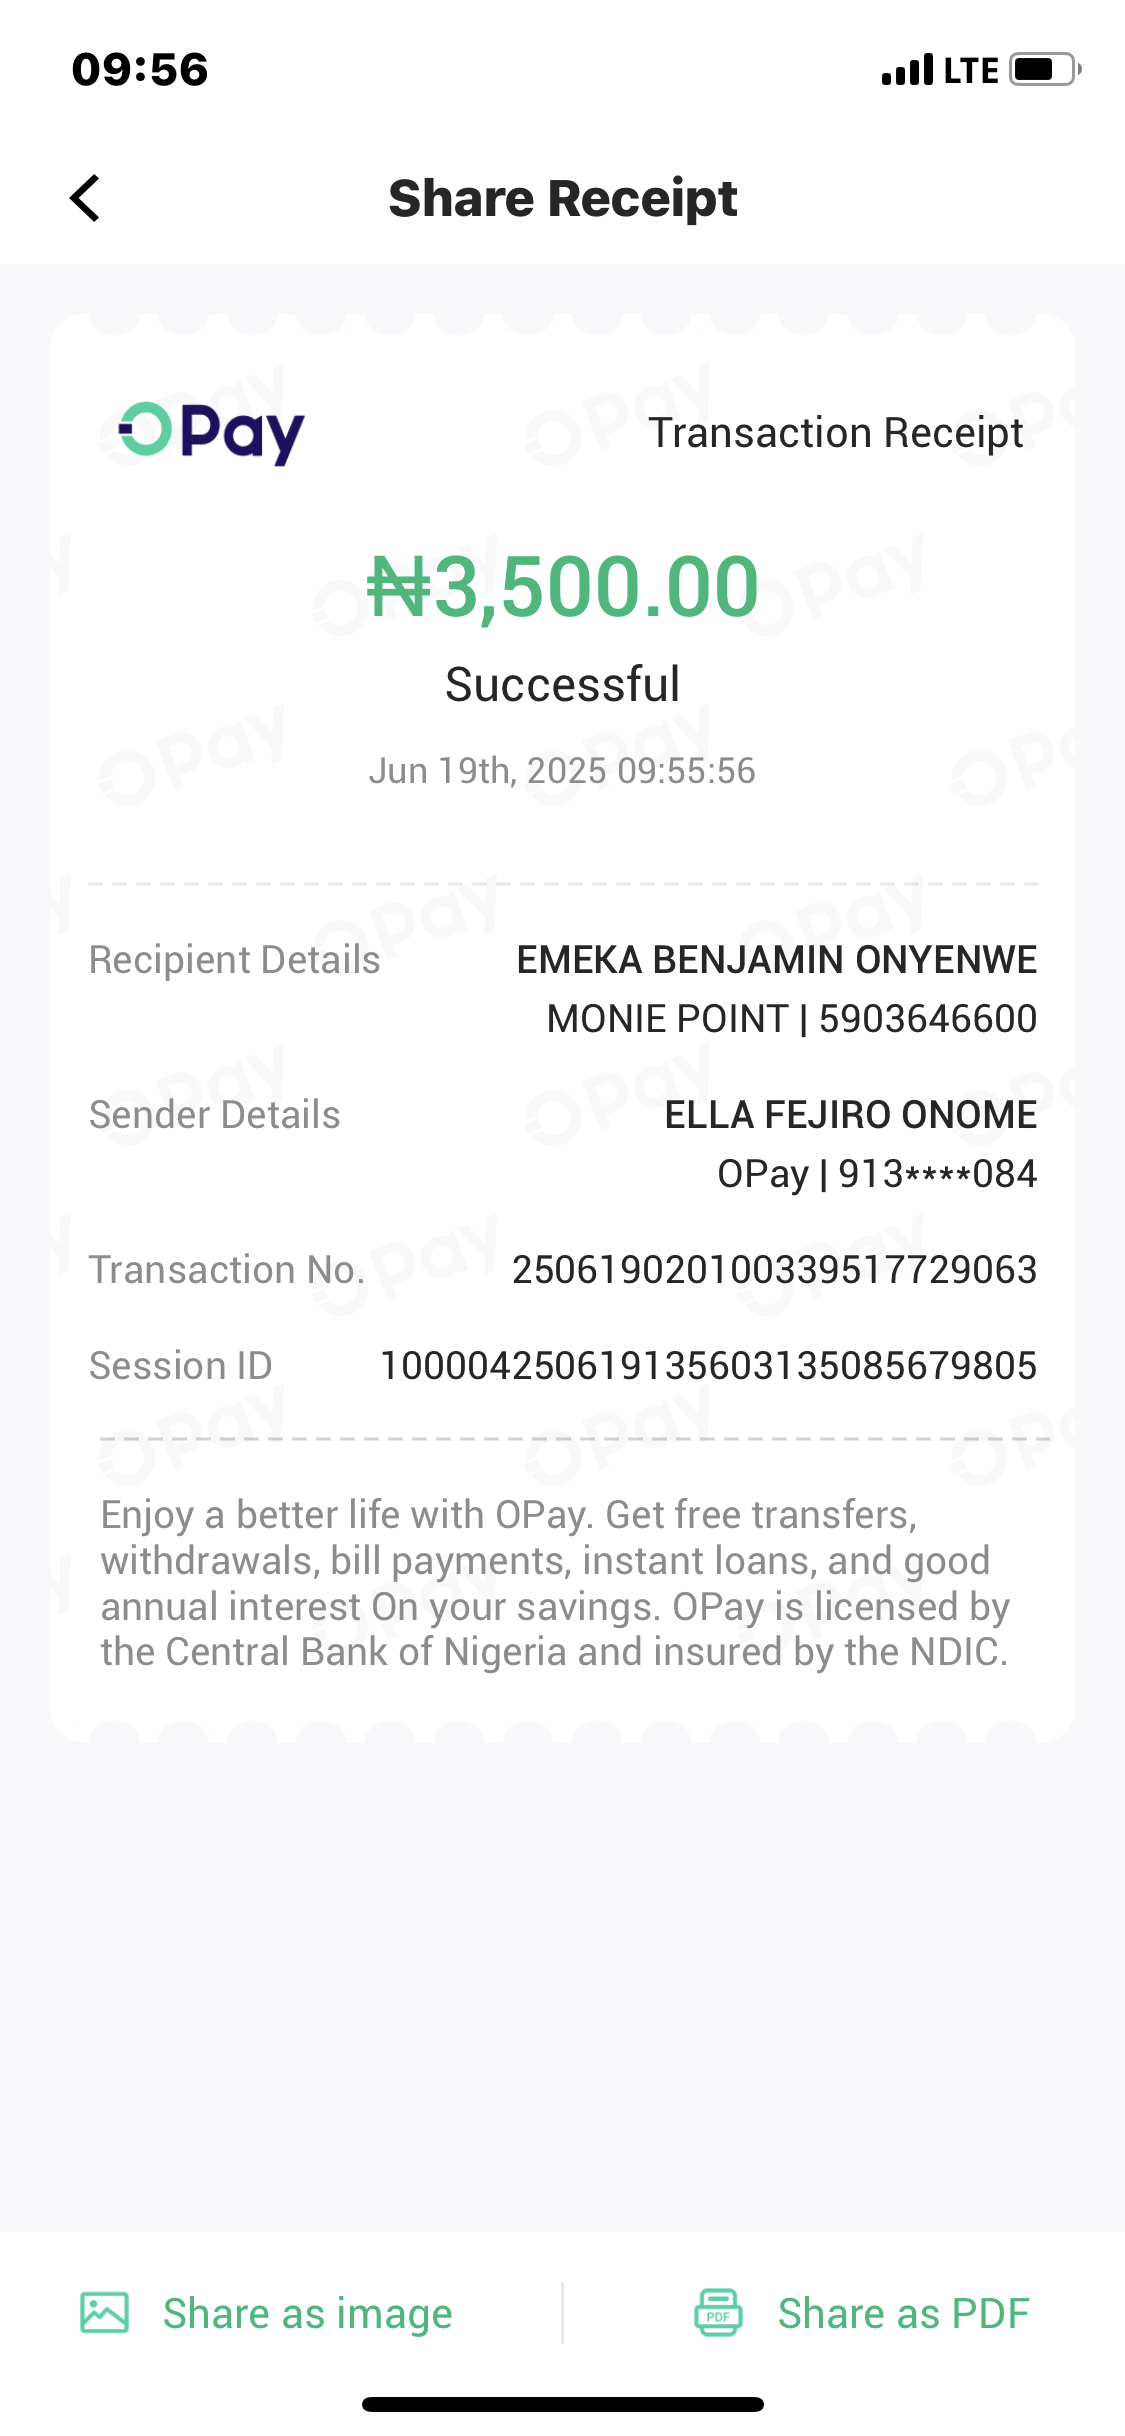Tap the back arrow icon
Image resolution: width=1125 pixels, height=2436 pixels.
86,198
